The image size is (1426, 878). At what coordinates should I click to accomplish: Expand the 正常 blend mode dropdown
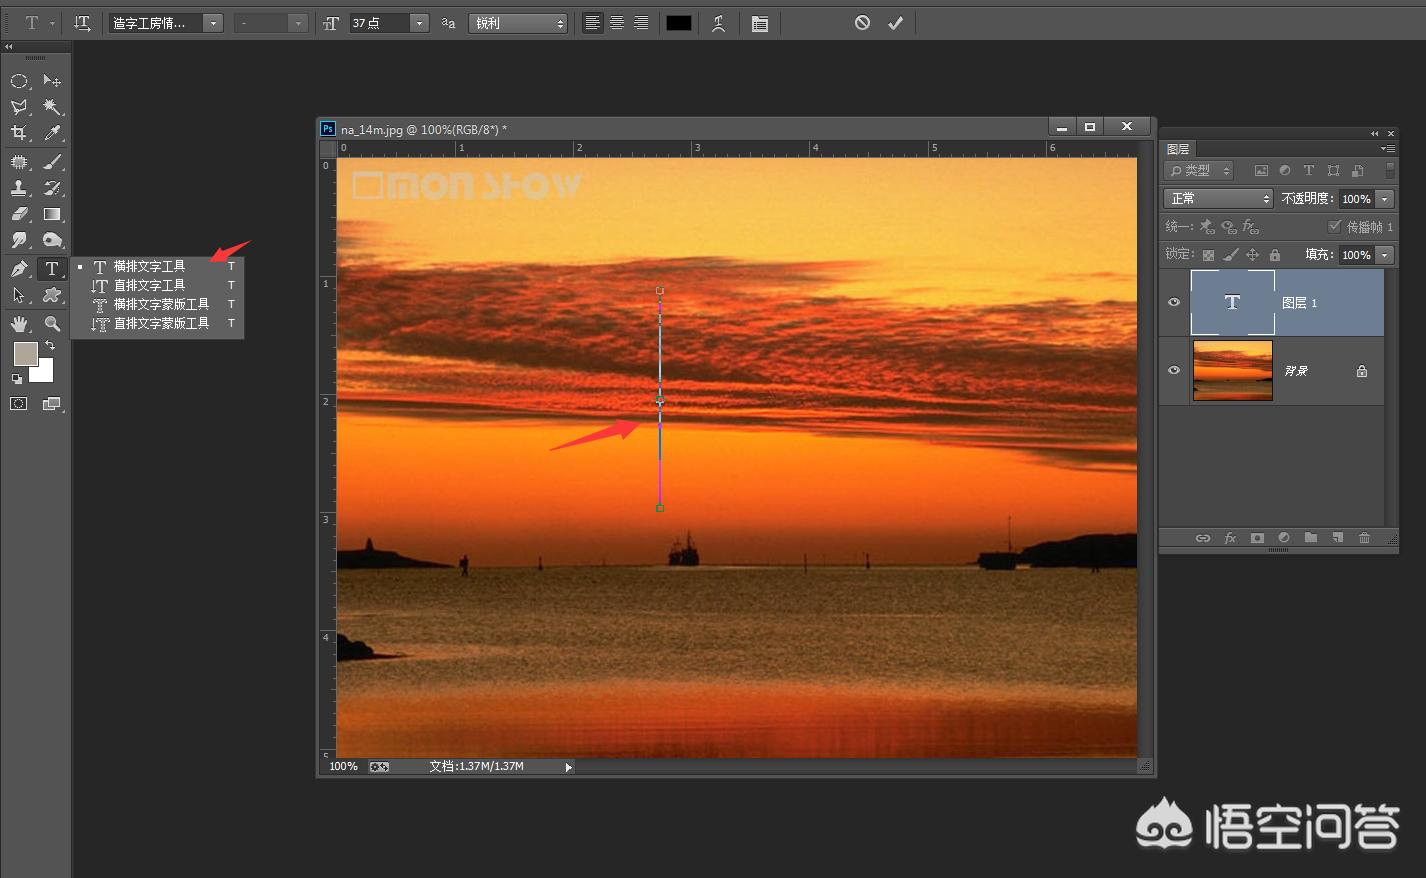tap(1218, 199)
